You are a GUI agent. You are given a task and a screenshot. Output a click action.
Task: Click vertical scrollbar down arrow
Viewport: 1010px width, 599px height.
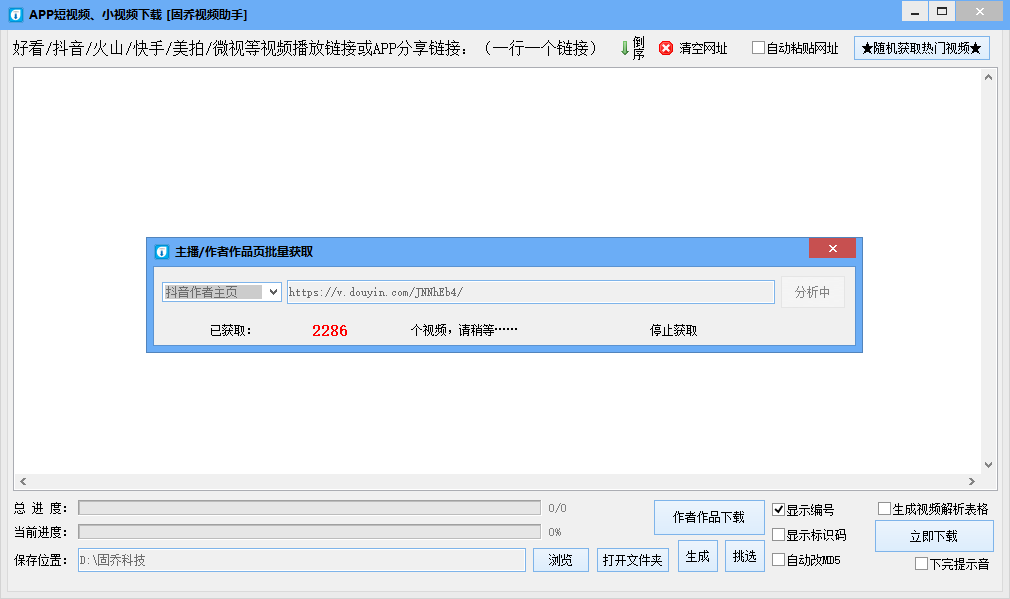[x=989, y=465]
